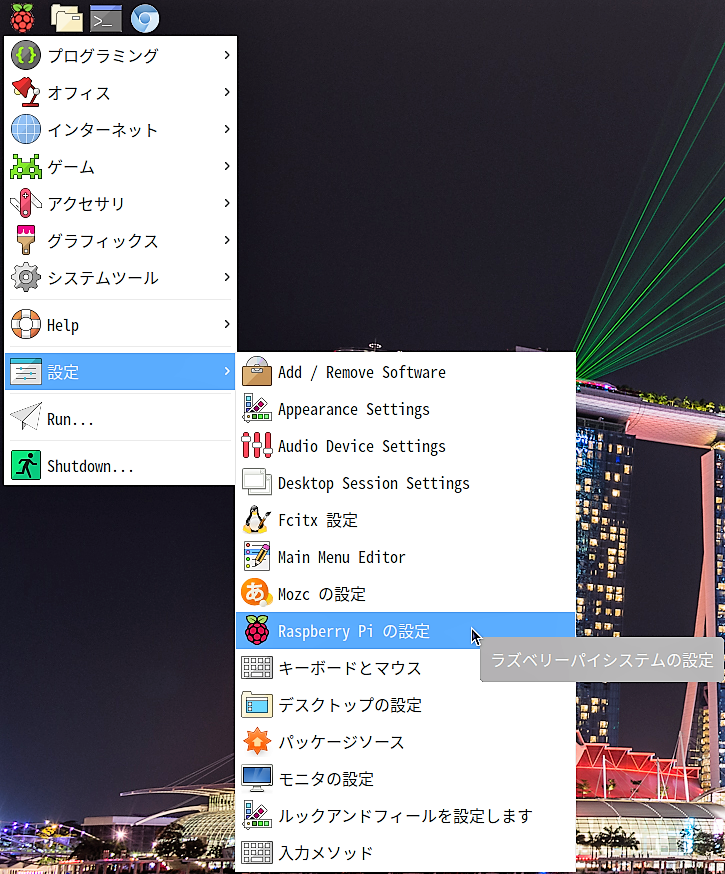The image size is (725, 874).
Task: Click the モニタの設定 monitor icon
Action: tap(257, 778)
